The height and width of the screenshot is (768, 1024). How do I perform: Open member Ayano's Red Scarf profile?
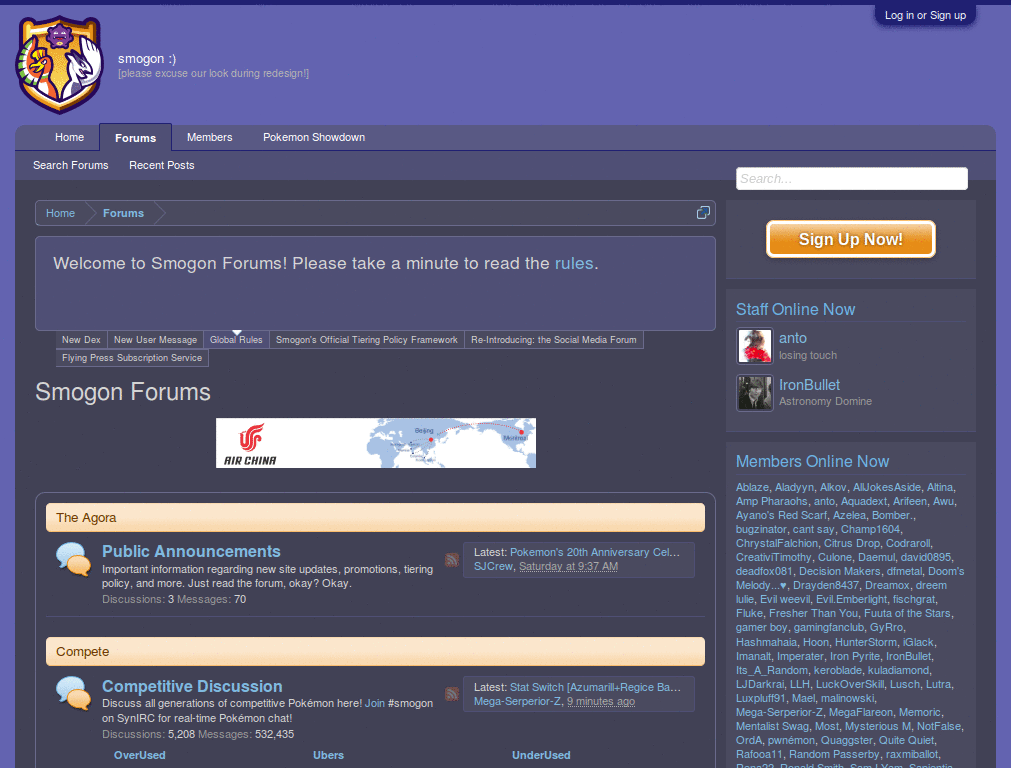click(x=781, y=515)
